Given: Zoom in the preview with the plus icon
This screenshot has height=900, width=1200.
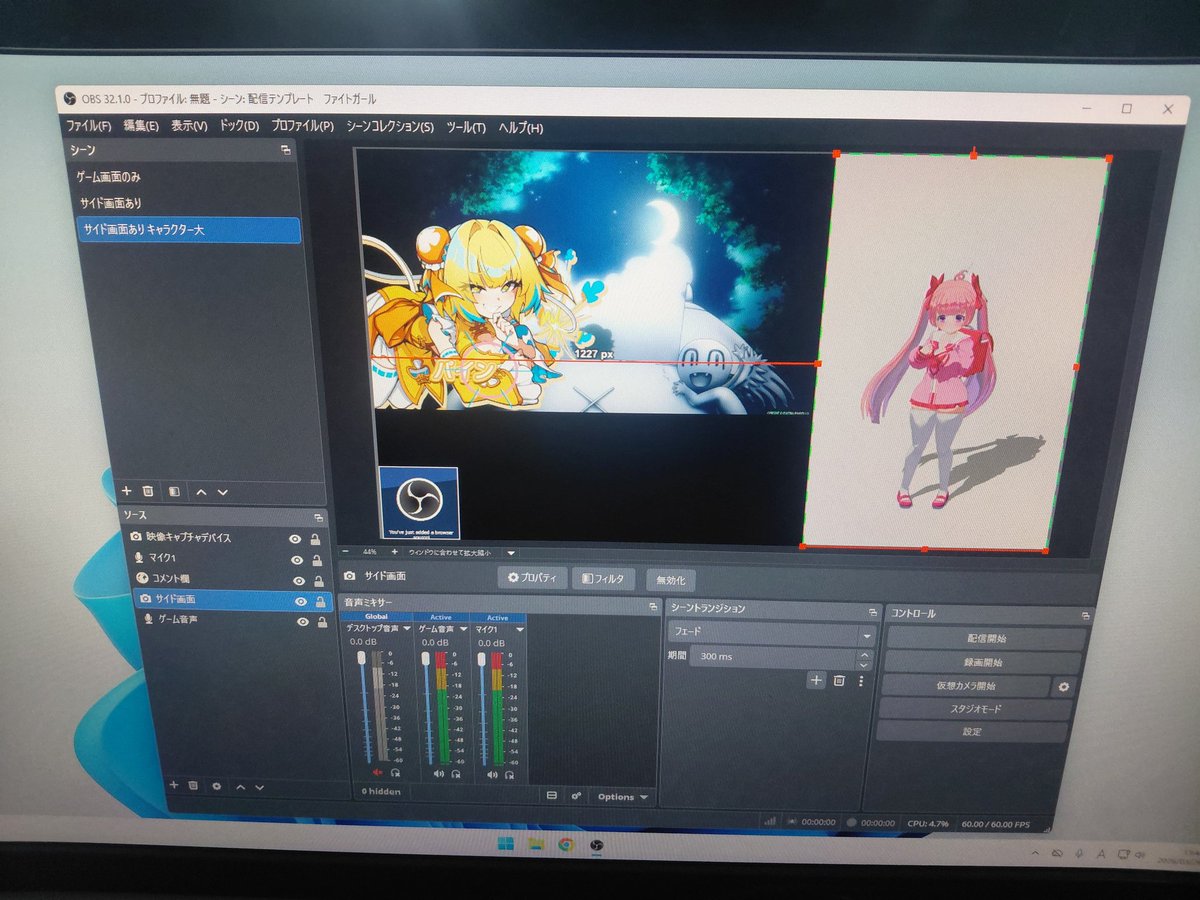Looking at the screenshot, I should point(394,551).
